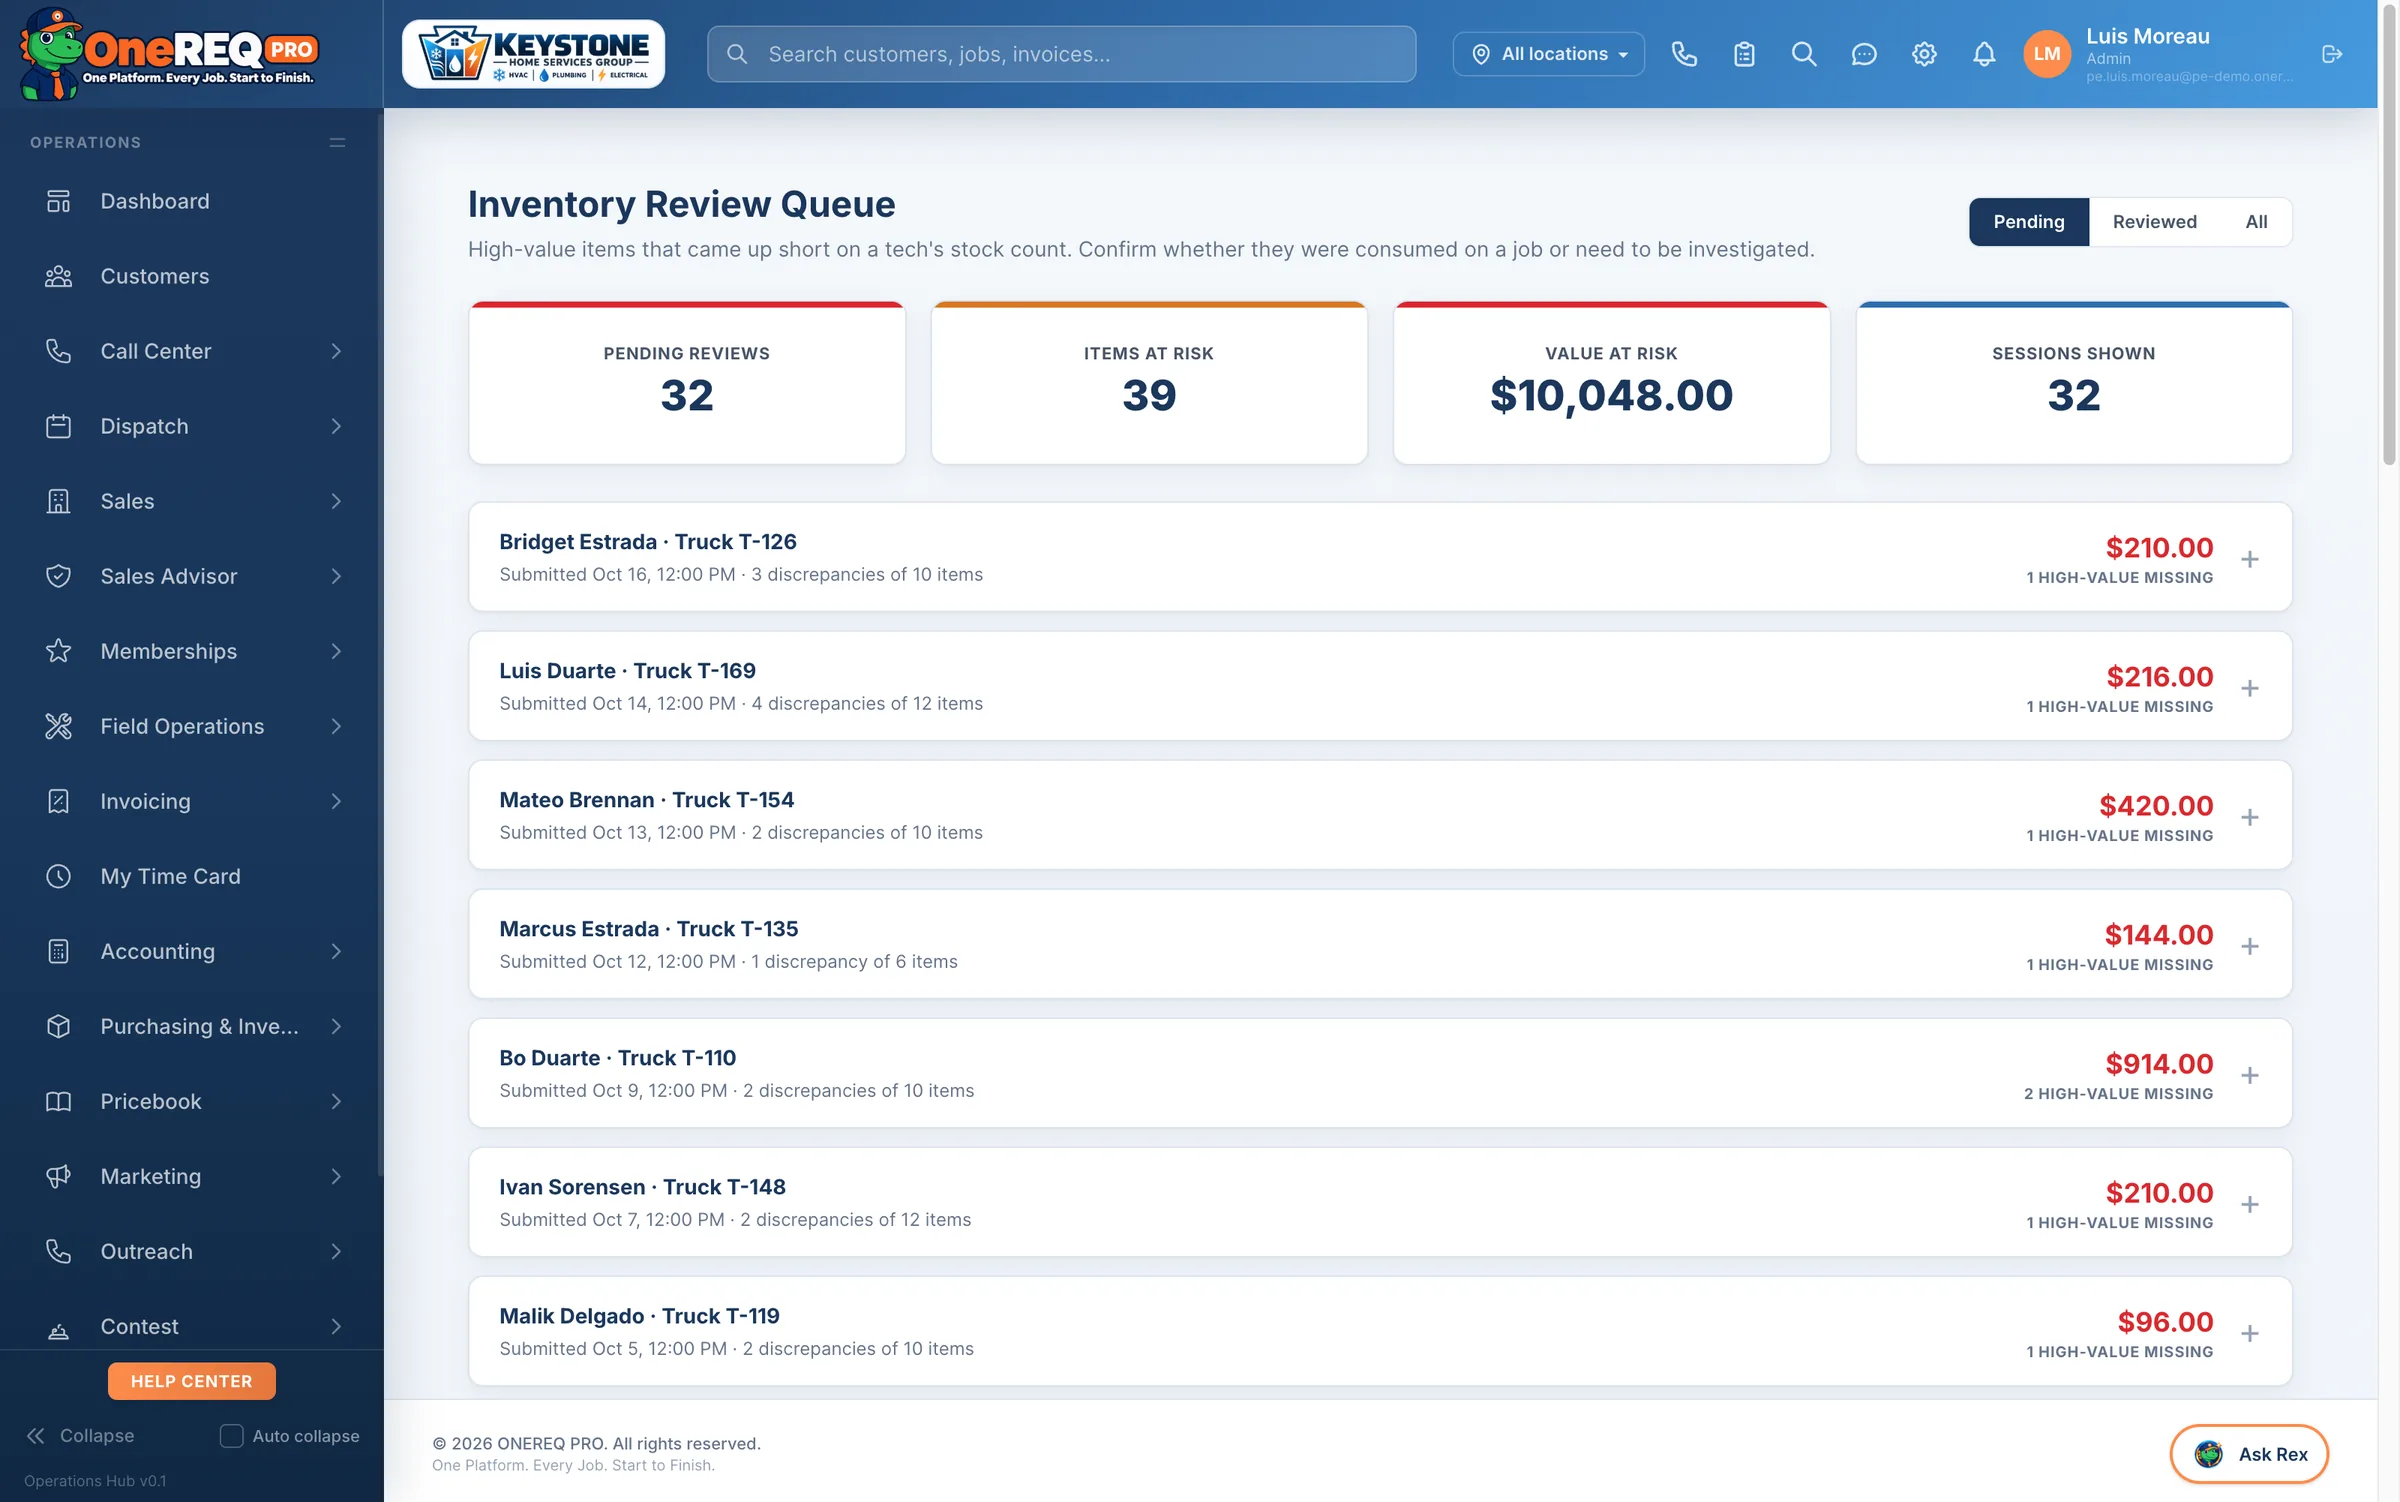Screen dimensions: 2400x1502
Task: Click the Ask Rex button
Action: 2249,1454
